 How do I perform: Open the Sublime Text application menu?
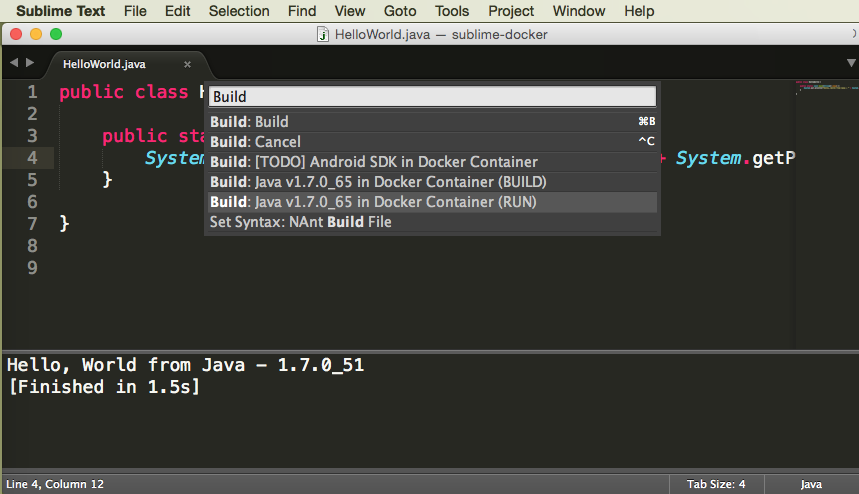pyautogui.click(x=60, y=11)
